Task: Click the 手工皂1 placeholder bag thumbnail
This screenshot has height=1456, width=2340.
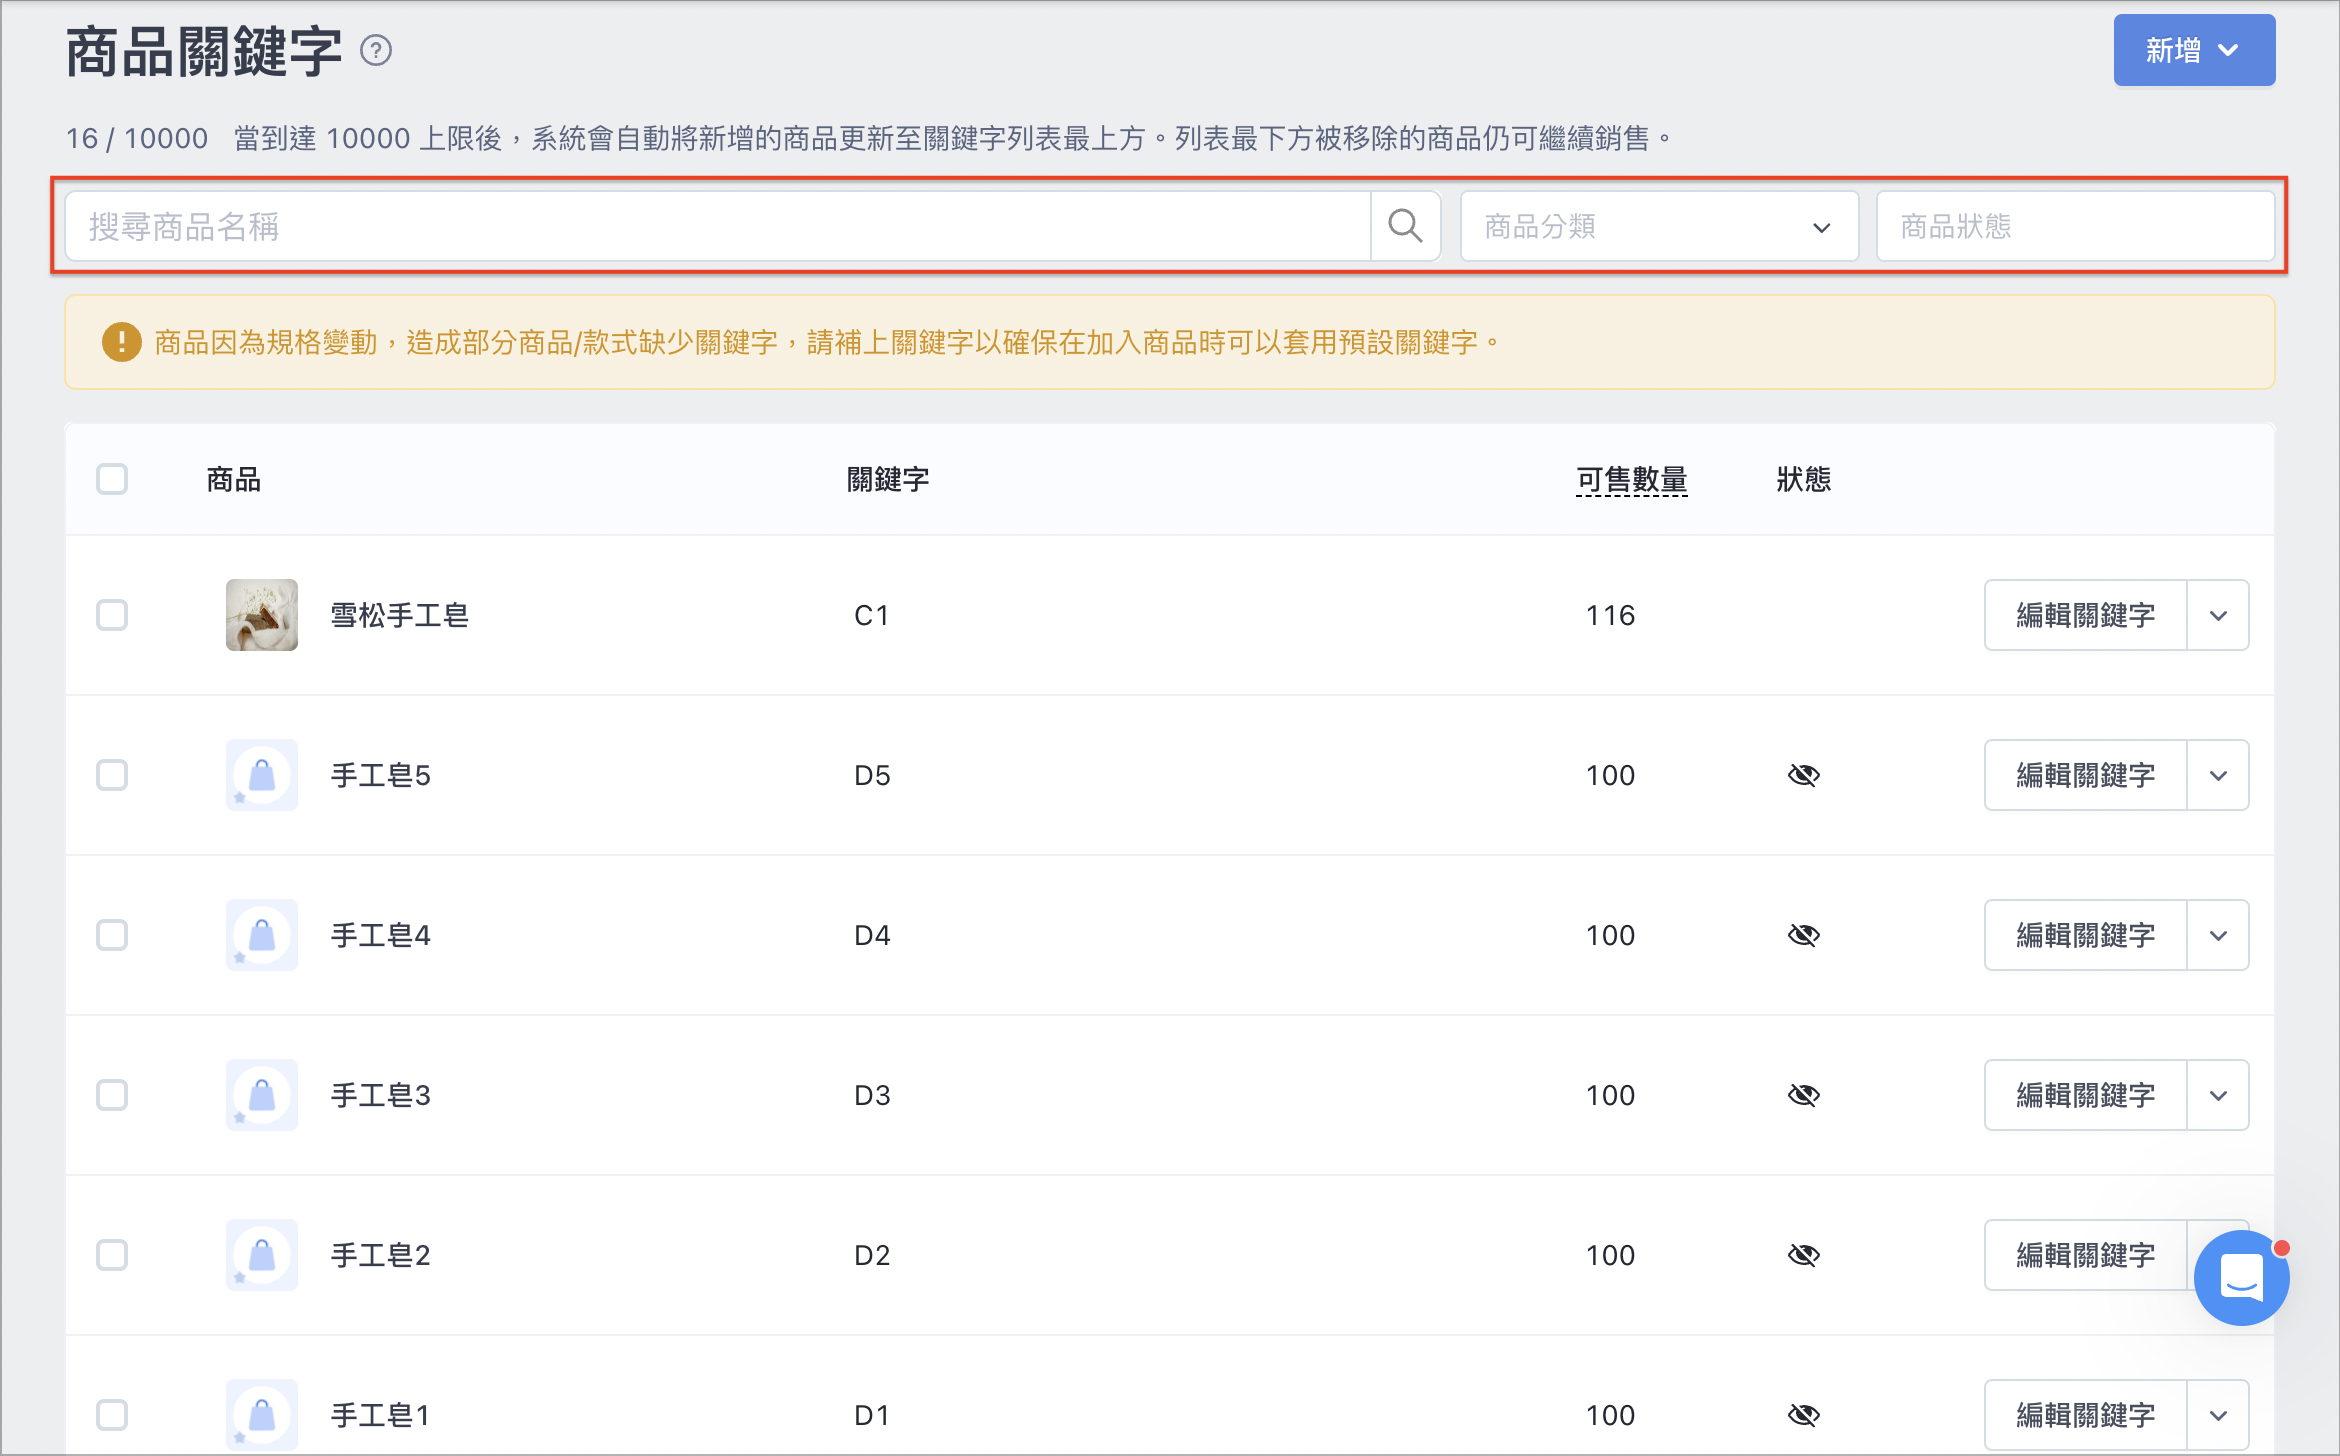Action: 262,1415
